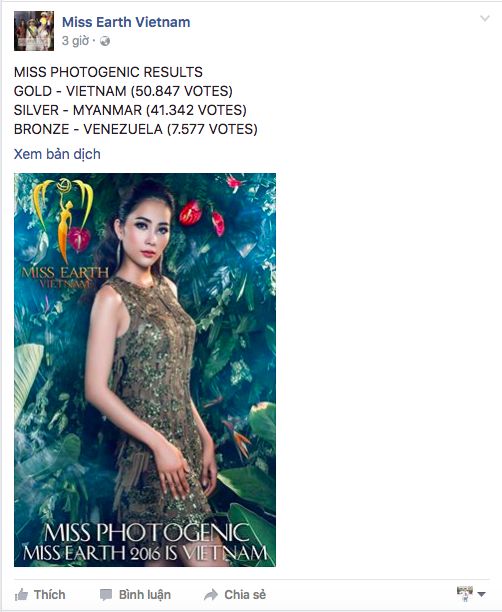Open Miss Earth Vietnam profile picture
502x612 pixels.
[x=34, y=31]
